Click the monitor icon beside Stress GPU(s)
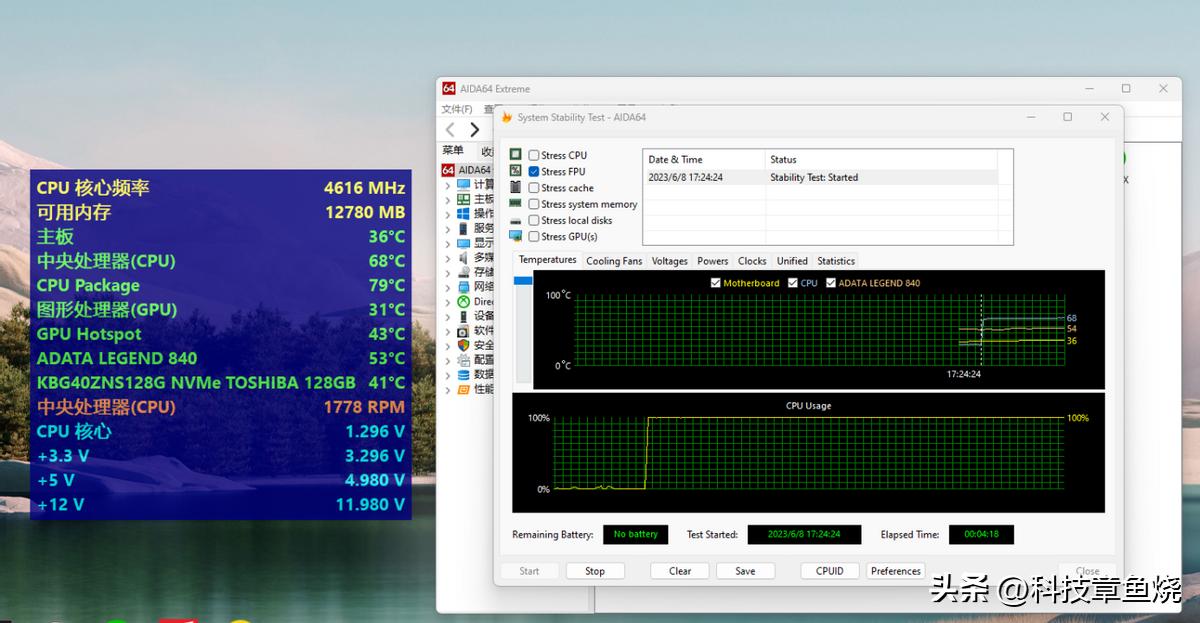The image size is (1200, 623). pyautogui.click(x=516, y=237)
